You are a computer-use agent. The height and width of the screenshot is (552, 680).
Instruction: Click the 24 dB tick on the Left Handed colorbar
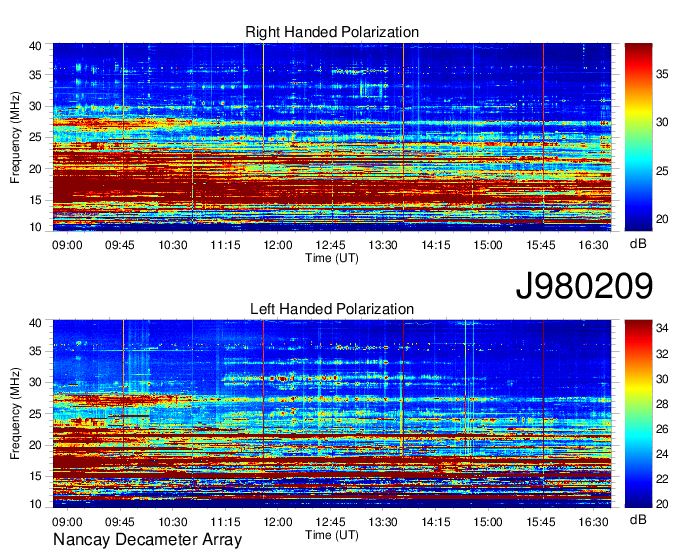pyautogui.click(x=662, y=454)
